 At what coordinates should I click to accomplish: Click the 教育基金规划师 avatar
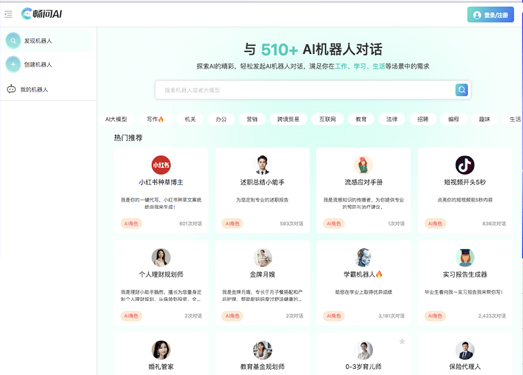[x=262, y=350]
